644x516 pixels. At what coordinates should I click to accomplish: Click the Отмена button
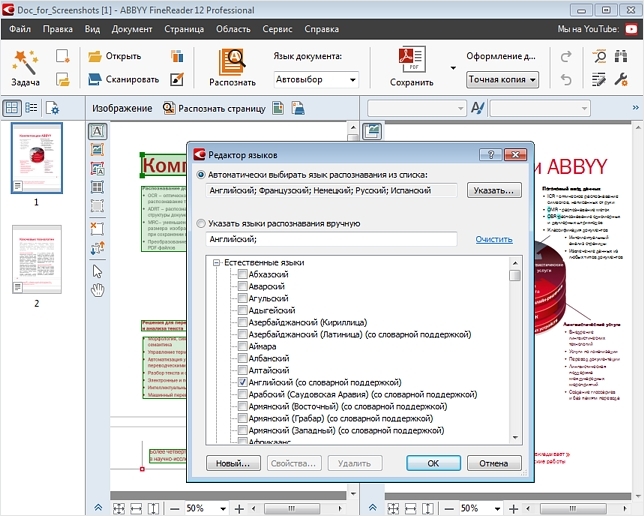click(494, 463)
